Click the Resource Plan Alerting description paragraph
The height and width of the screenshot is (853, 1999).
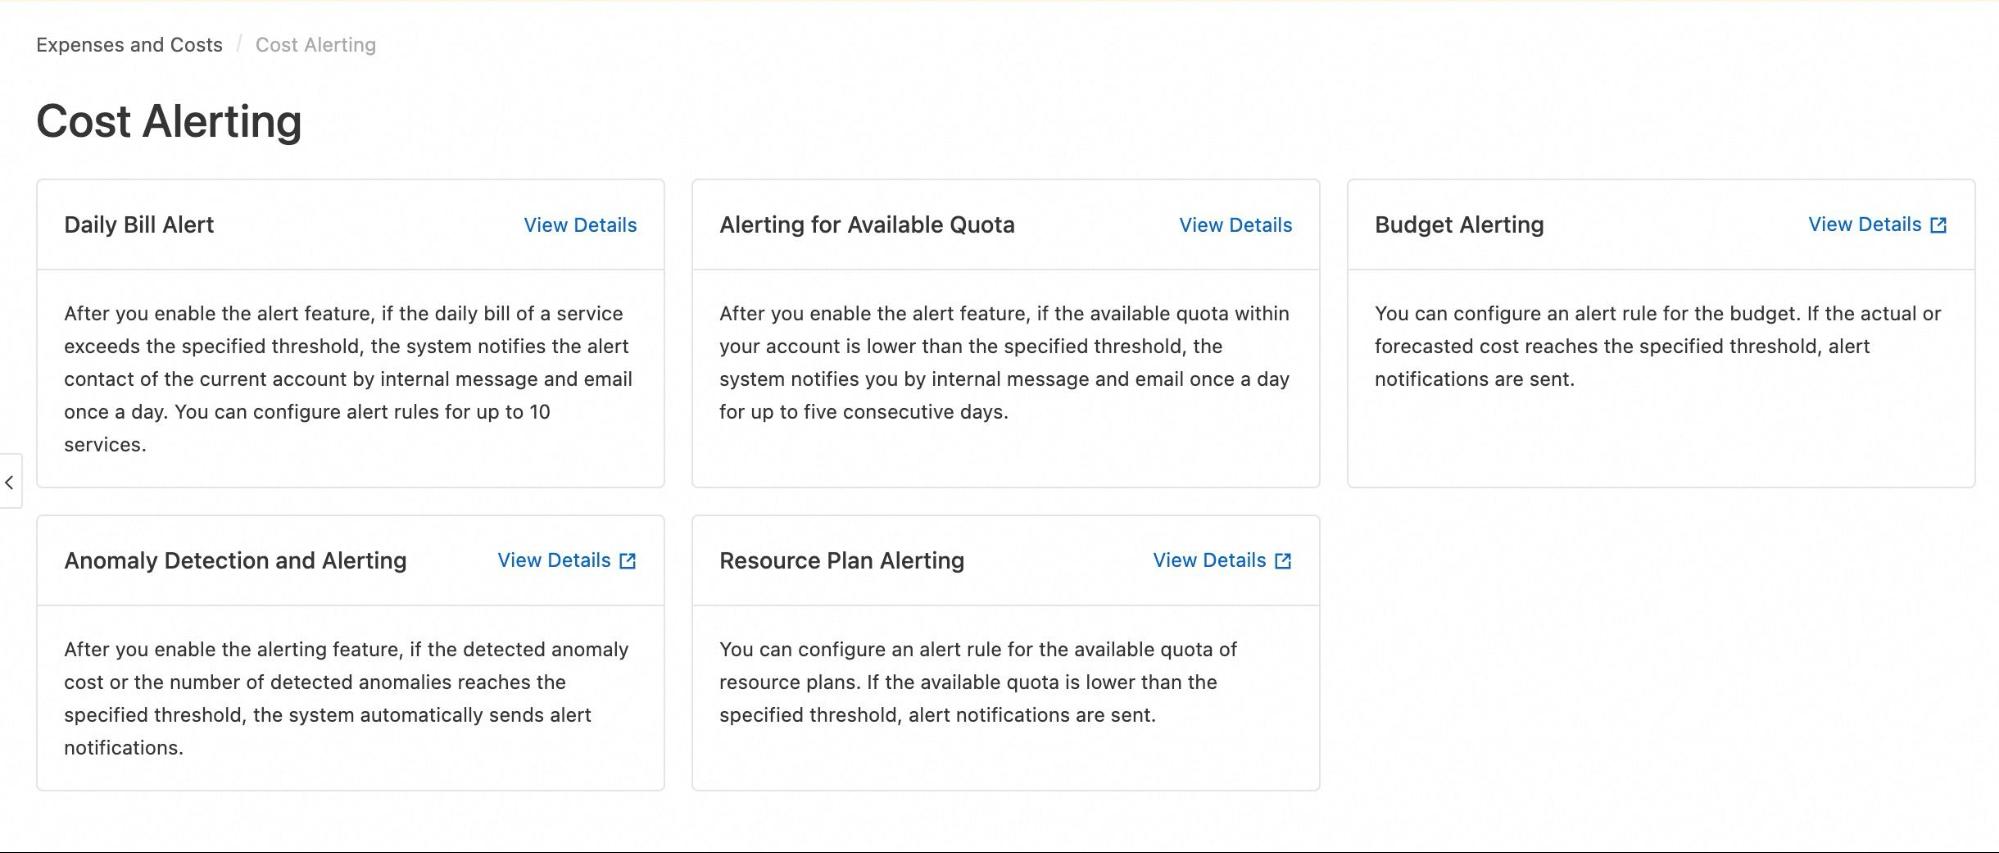(x=977, y=682)
